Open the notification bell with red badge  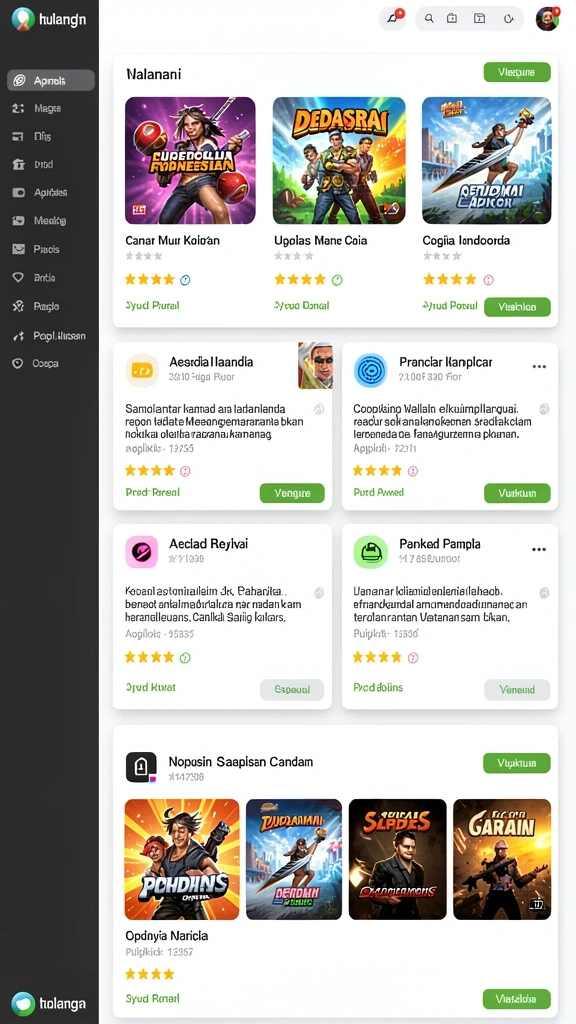(x=392, y=18)
